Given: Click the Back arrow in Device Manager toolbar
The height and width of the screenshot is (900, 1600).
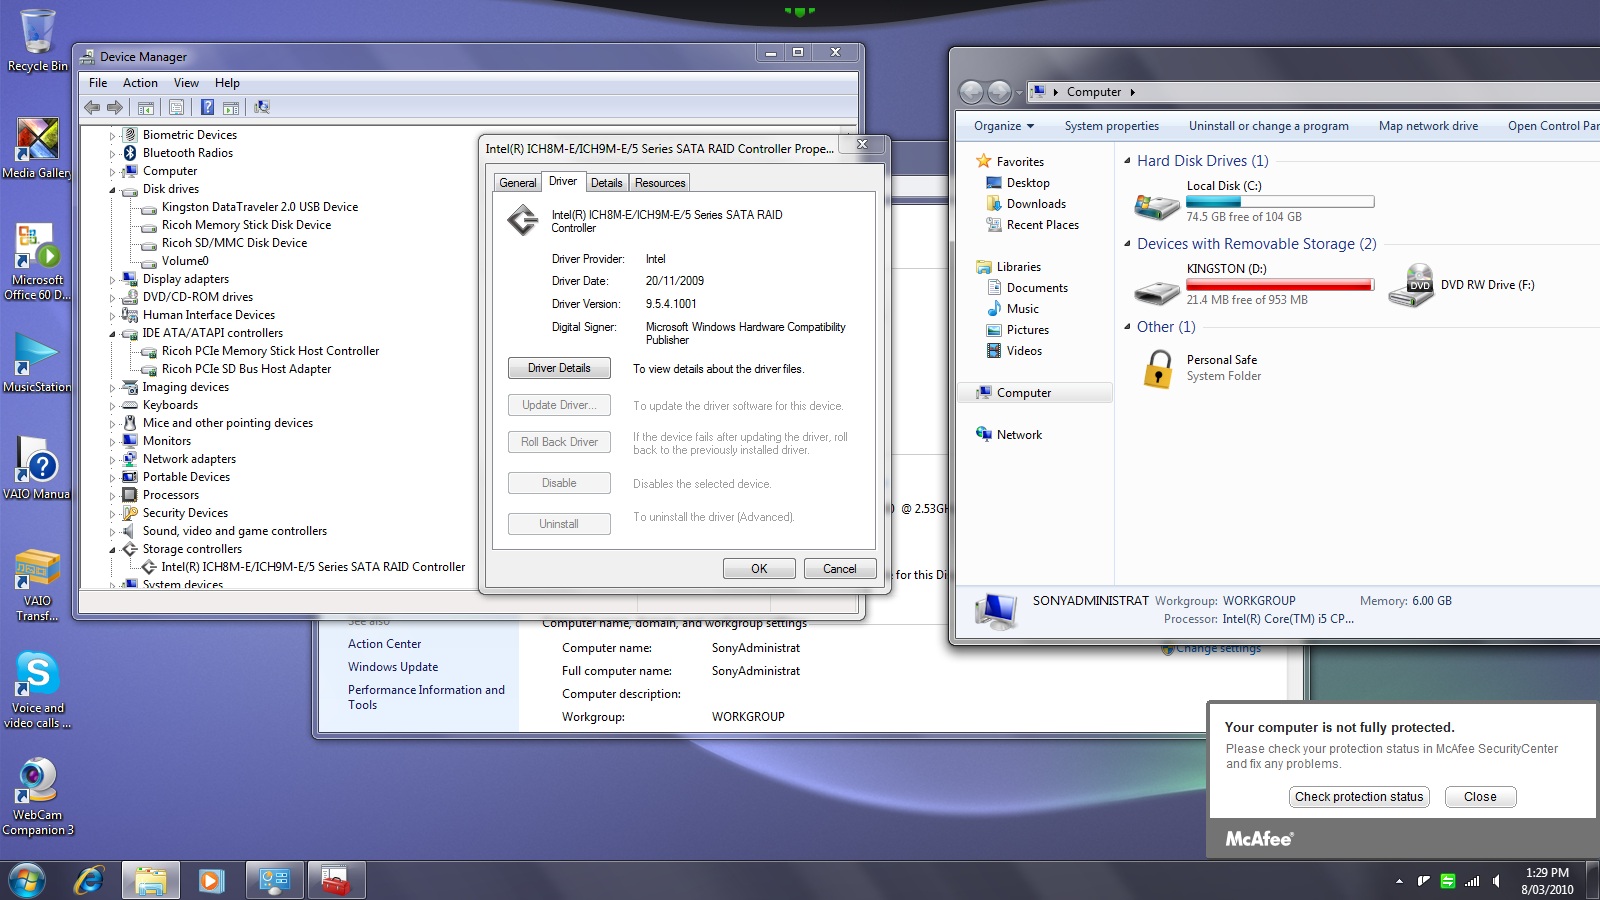Looking at the screenshot, I should click(x=92, y=107).
